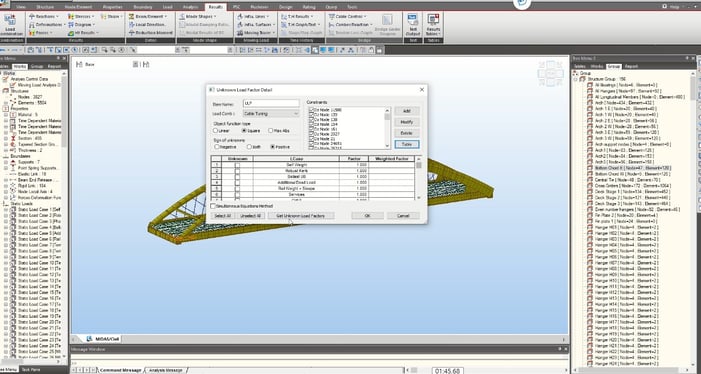
Task: Select Deformations result icon
Action: [x=45, y=25]
